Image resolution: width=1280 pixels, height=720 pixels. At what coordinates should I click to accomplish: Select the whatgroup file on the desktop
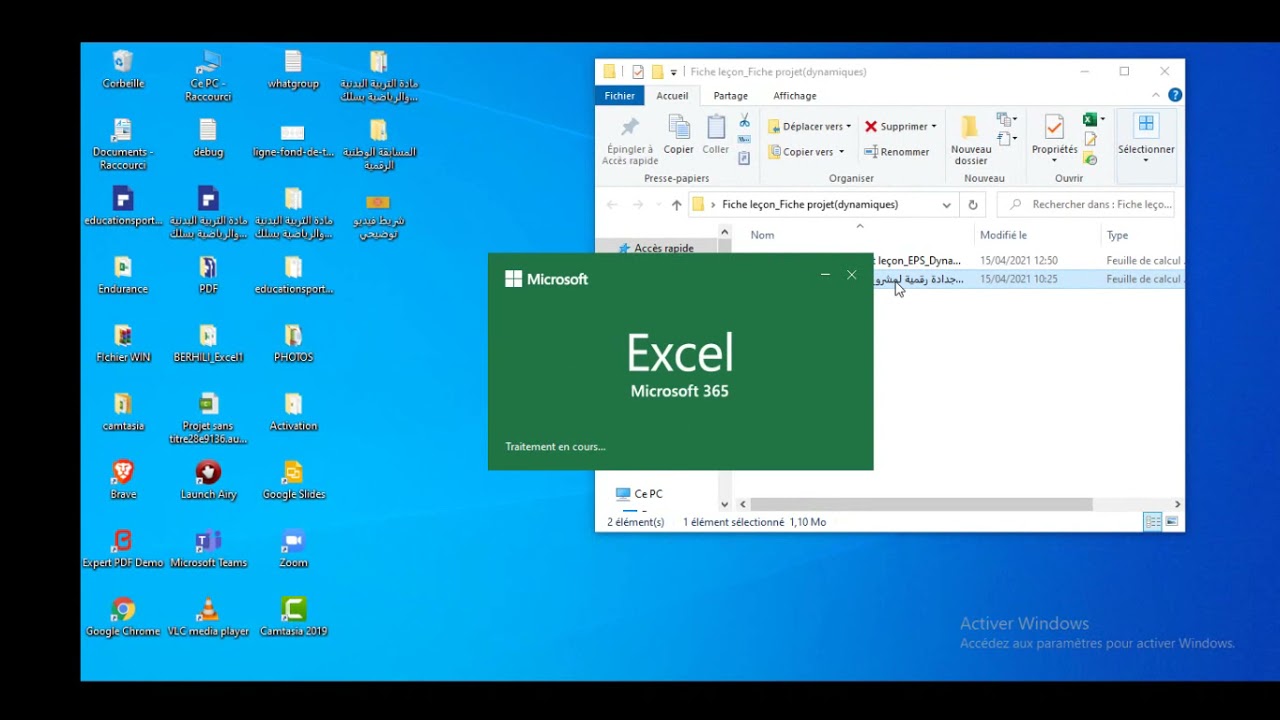click(x=293, y=69)
